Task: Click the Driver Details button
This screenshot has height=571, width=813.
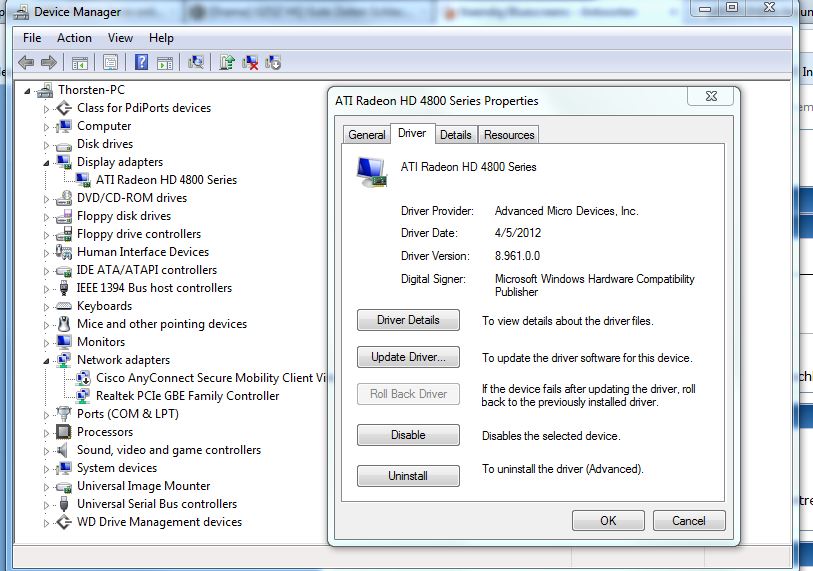Action: pyautogui.click(x=408, y=320)
